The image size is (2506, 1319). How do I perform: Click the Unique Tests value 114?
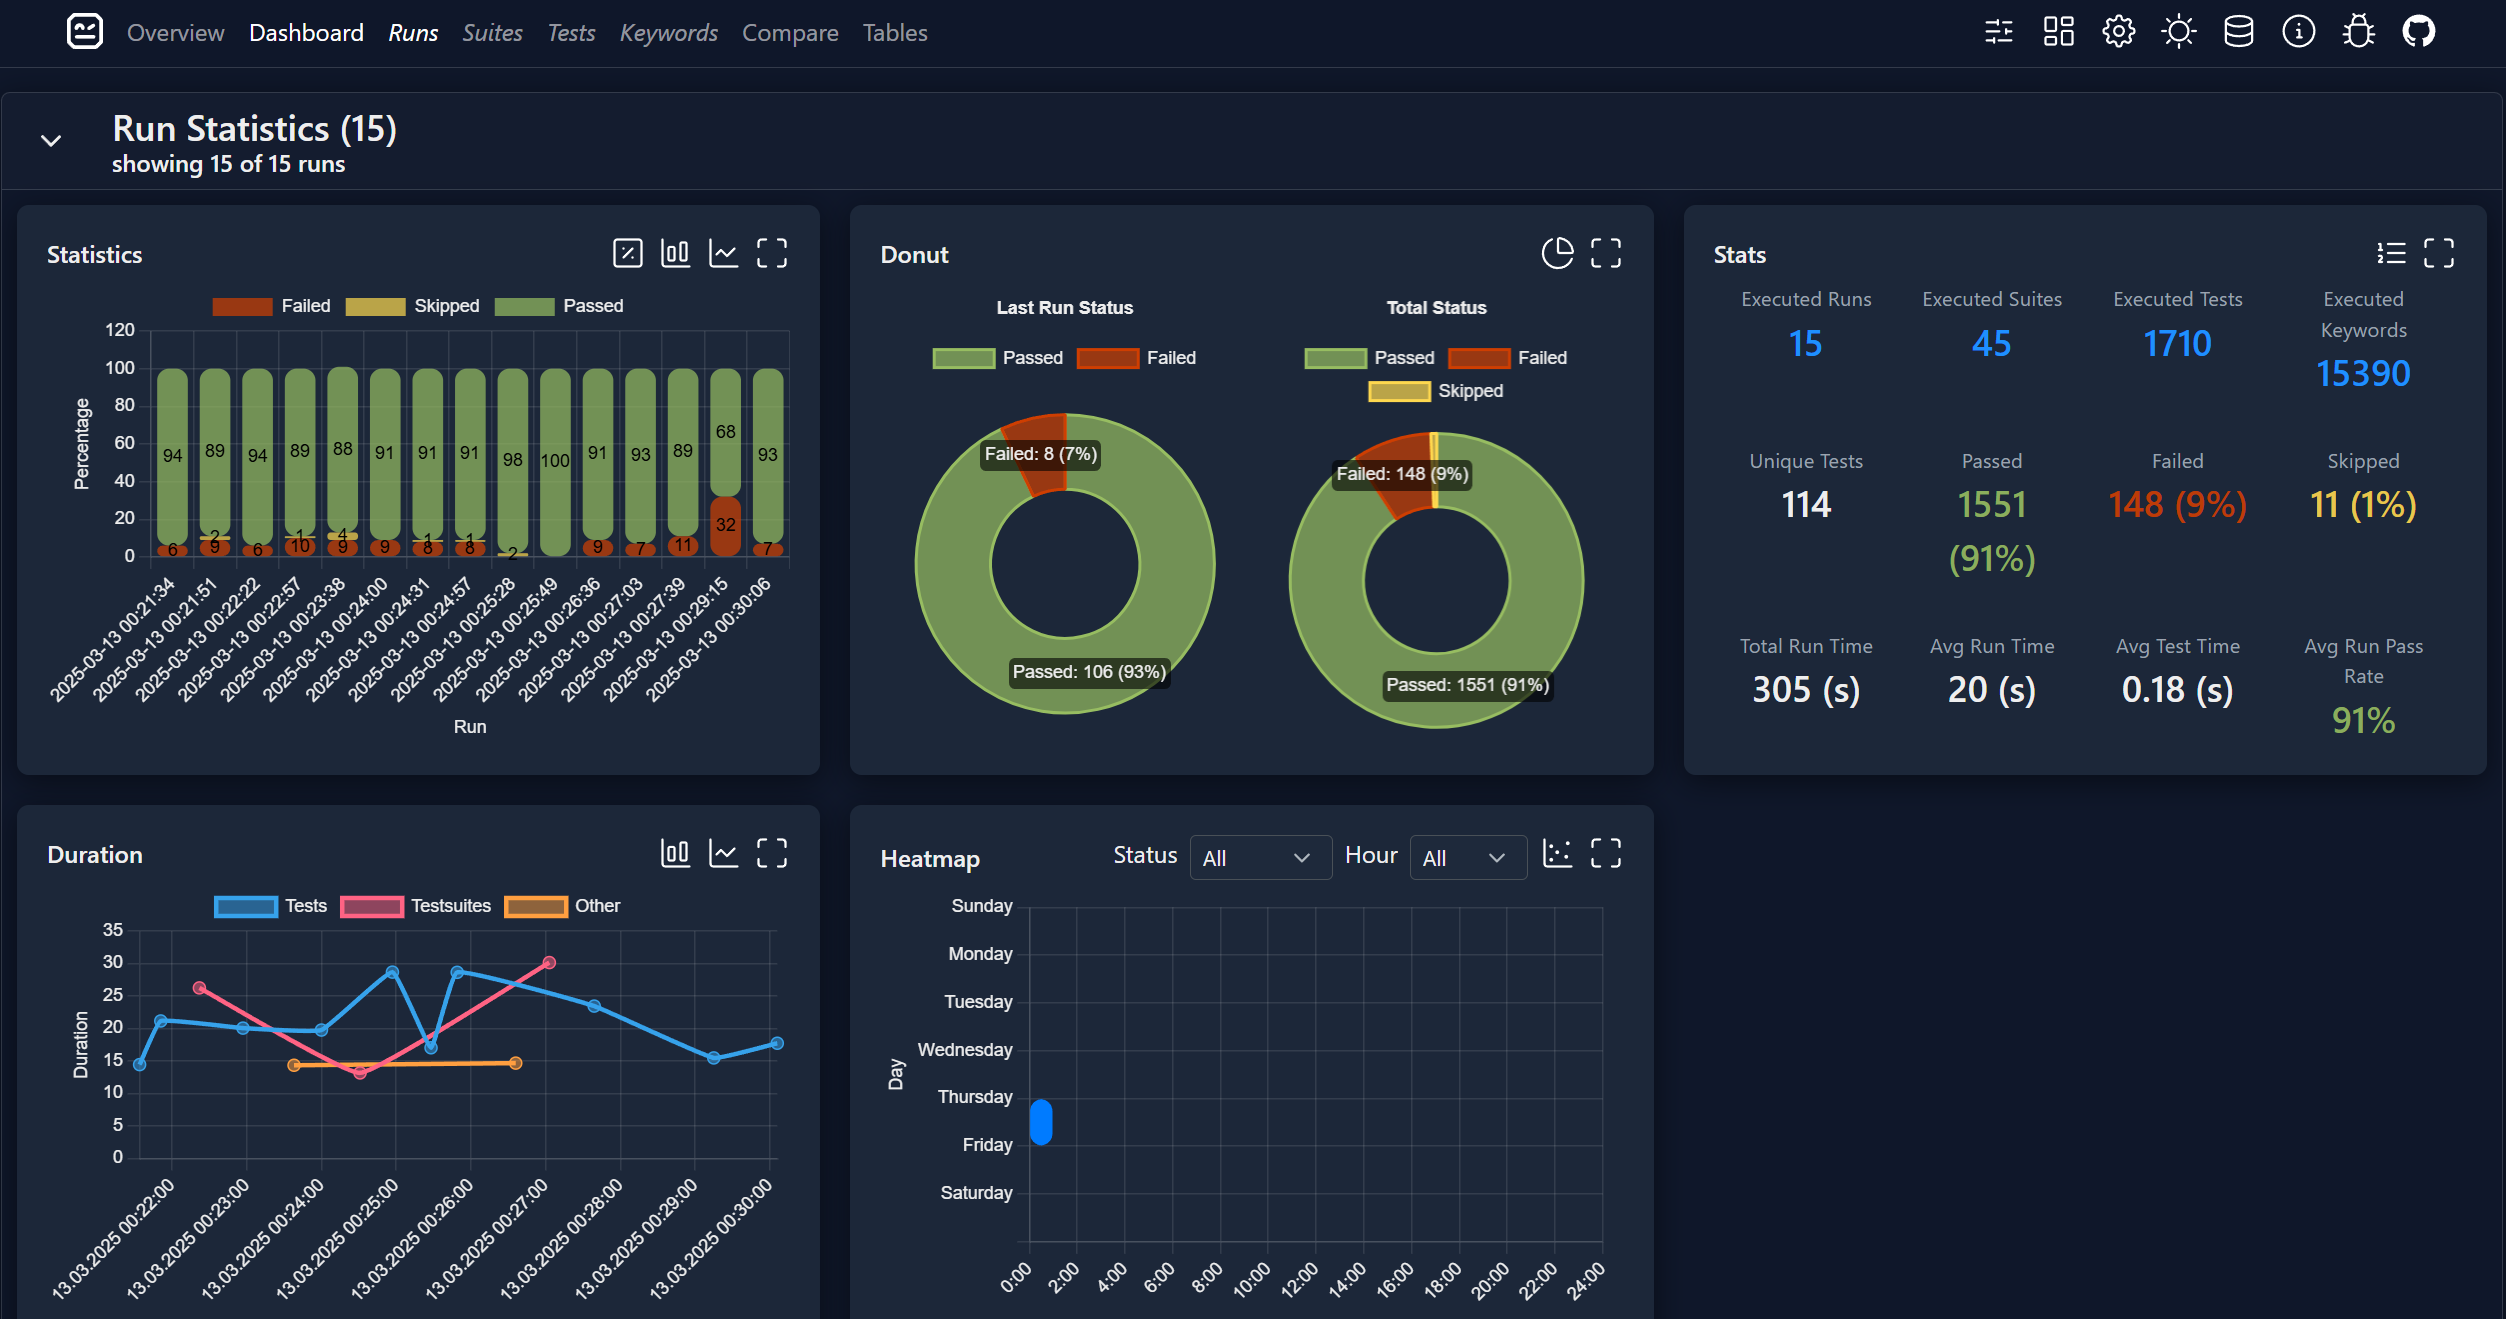point(1805,505)
